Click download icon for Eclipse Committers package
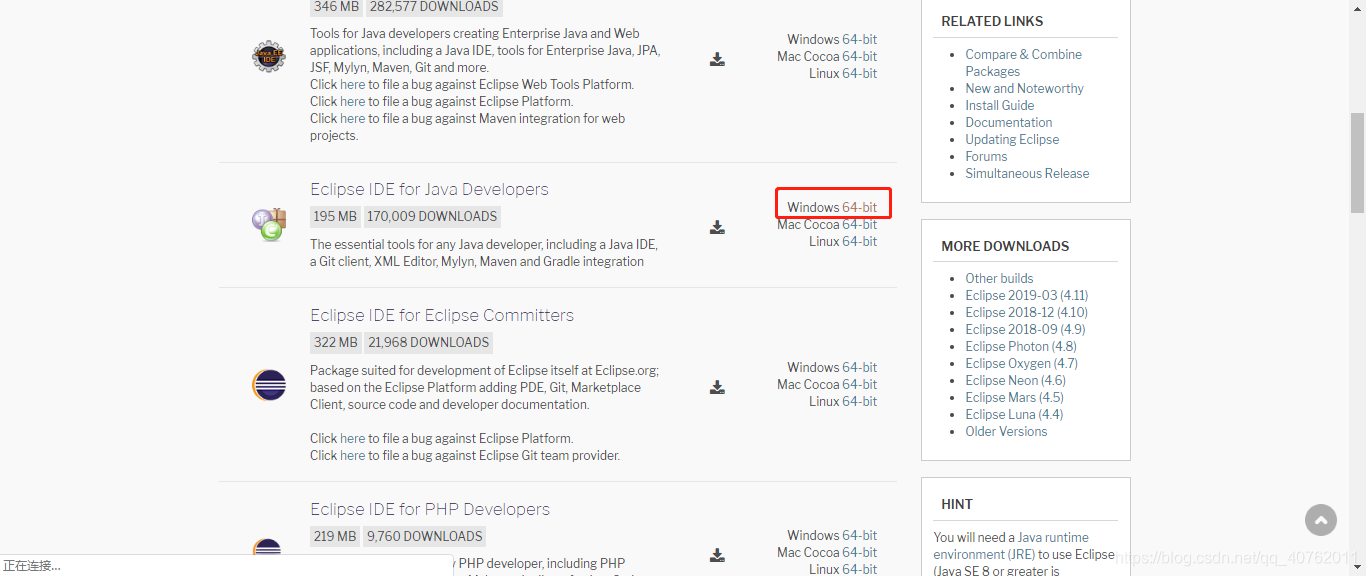Image resolution: width=1366 pixels, height=576 pixels. click(x=717, y=387)
